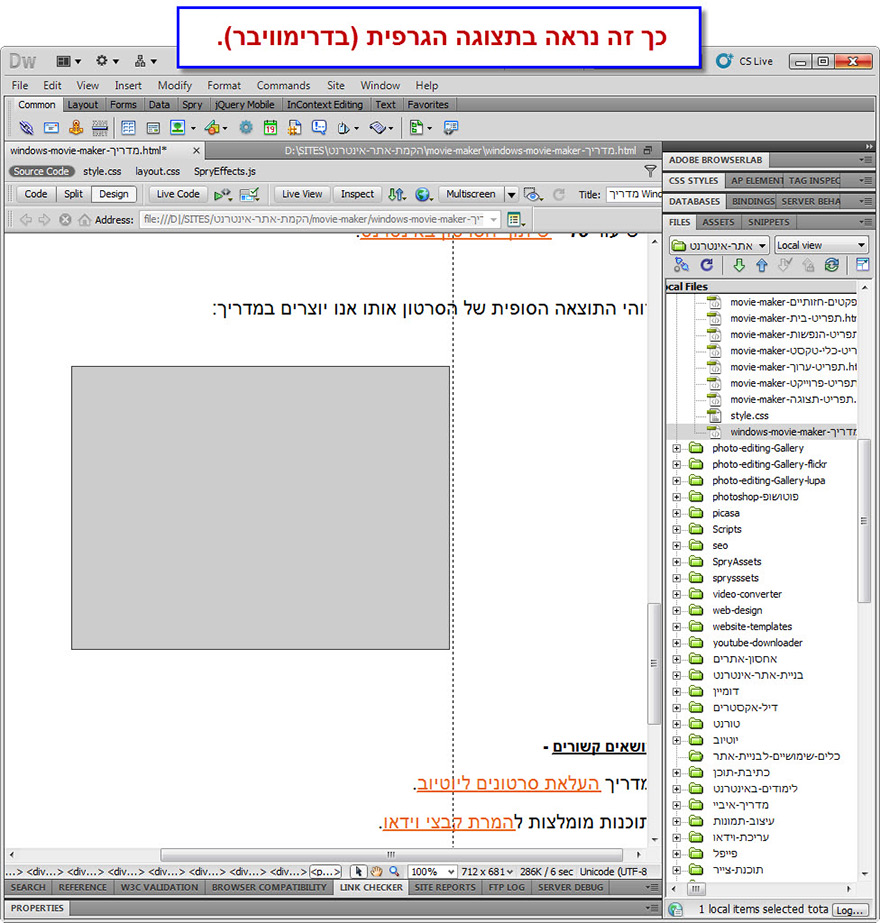Insert a Named Anchor

coord(76,127)
